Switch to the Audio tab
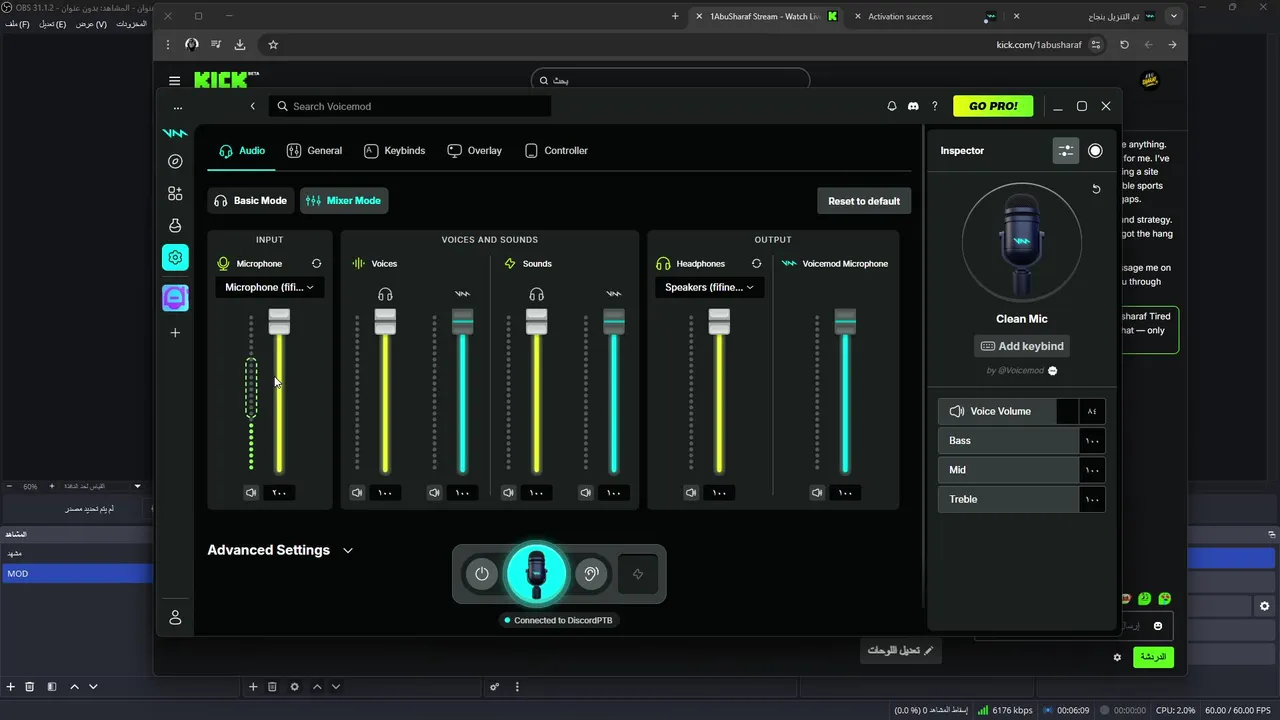Screen dimensions: 1280x720 tap(242, 151)
